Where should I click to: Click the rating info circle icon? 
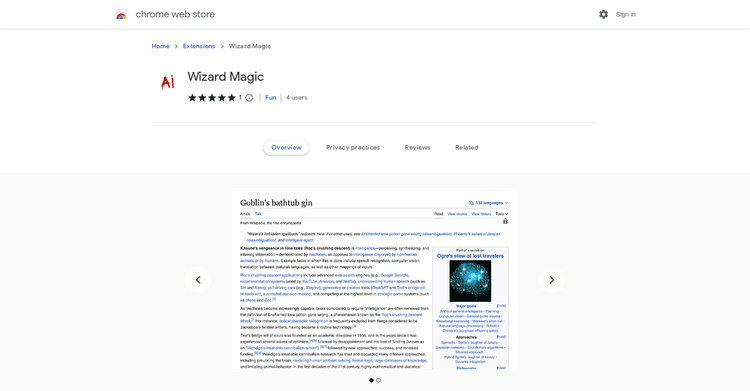[x=249, y=98]
